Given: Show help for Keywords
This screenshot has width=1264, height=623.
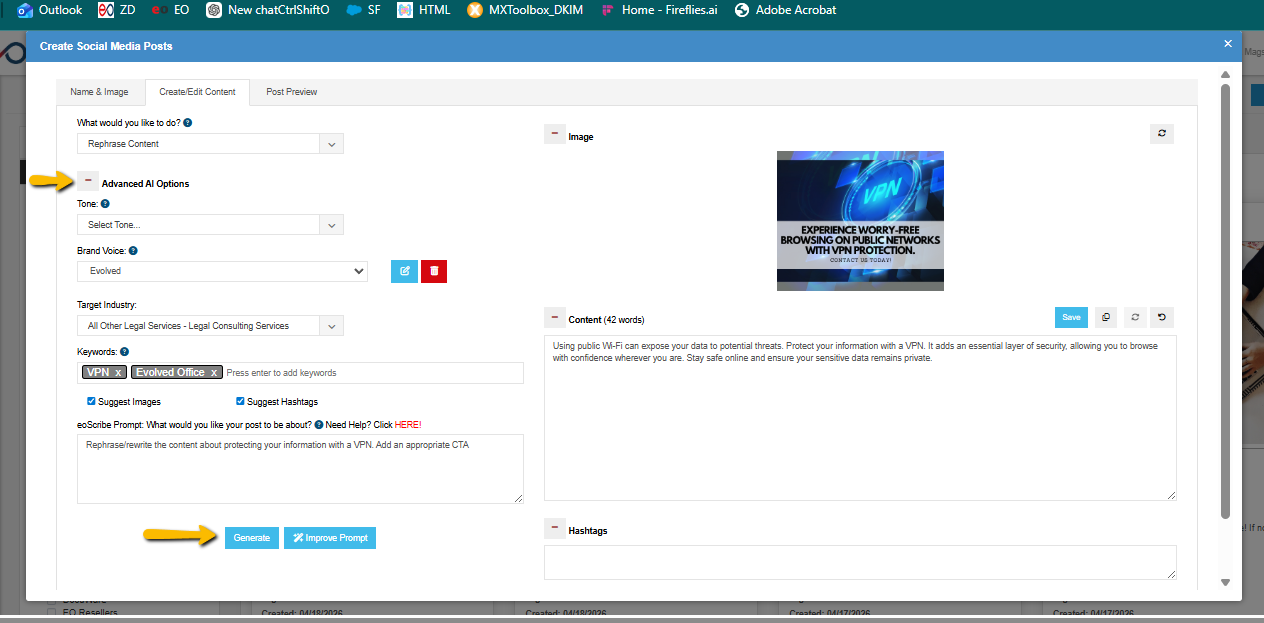Looking at the screenshot, I should [125, 352].
